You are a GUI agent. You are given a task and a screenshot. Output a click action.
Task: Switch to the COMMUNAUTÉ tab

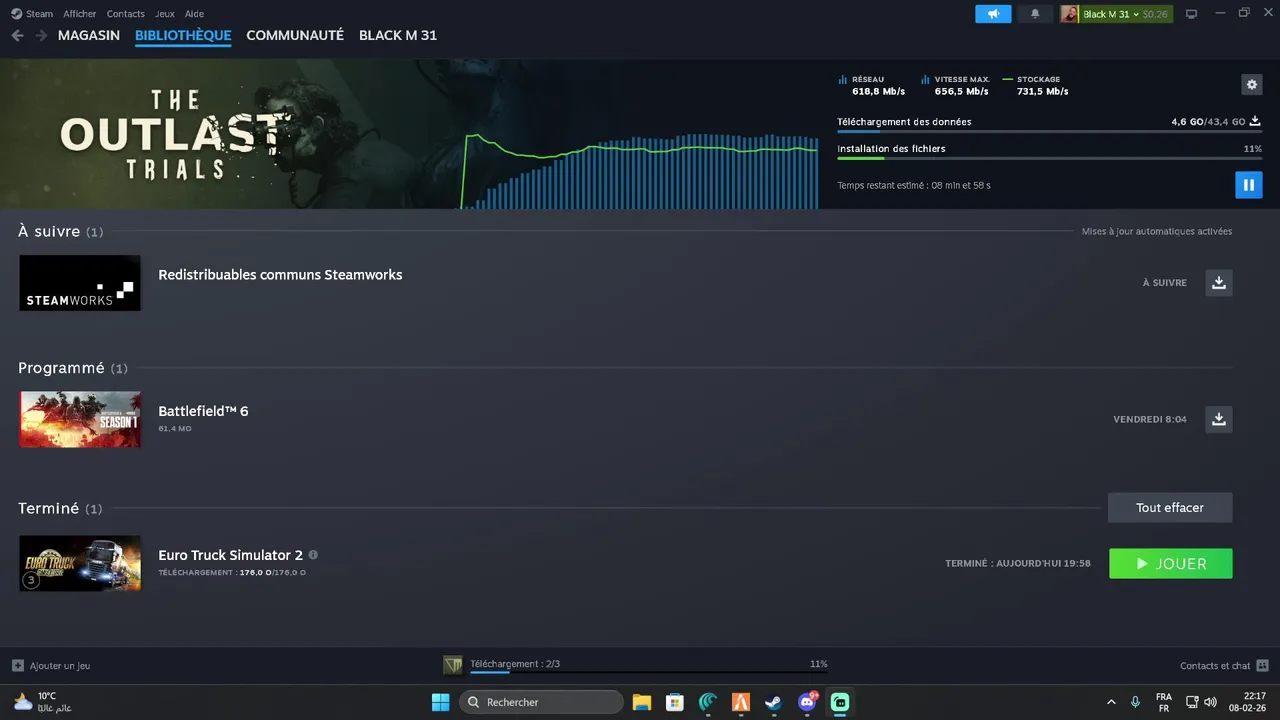pos(295,35)
